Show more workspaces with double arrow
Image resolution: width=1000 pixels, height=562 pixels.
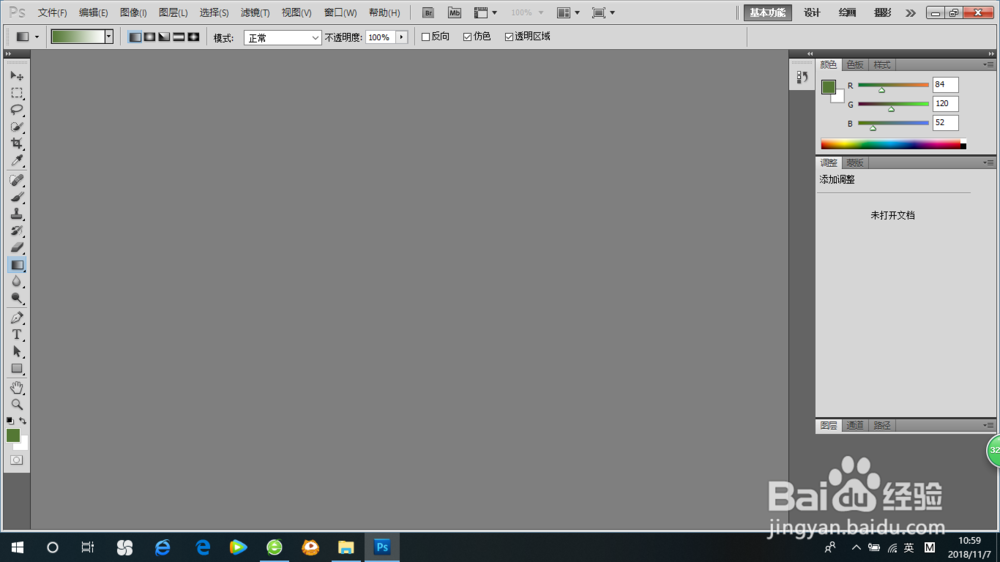(911, 13)
